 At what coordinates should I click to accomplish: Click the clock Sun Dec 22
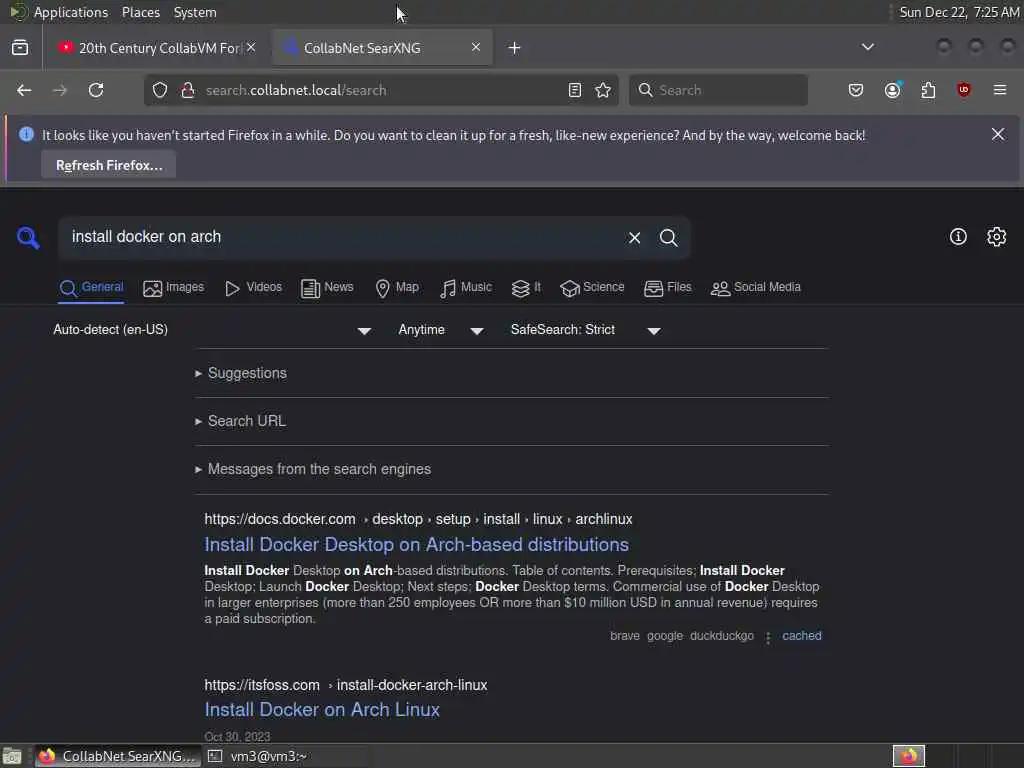click(959, 12)
